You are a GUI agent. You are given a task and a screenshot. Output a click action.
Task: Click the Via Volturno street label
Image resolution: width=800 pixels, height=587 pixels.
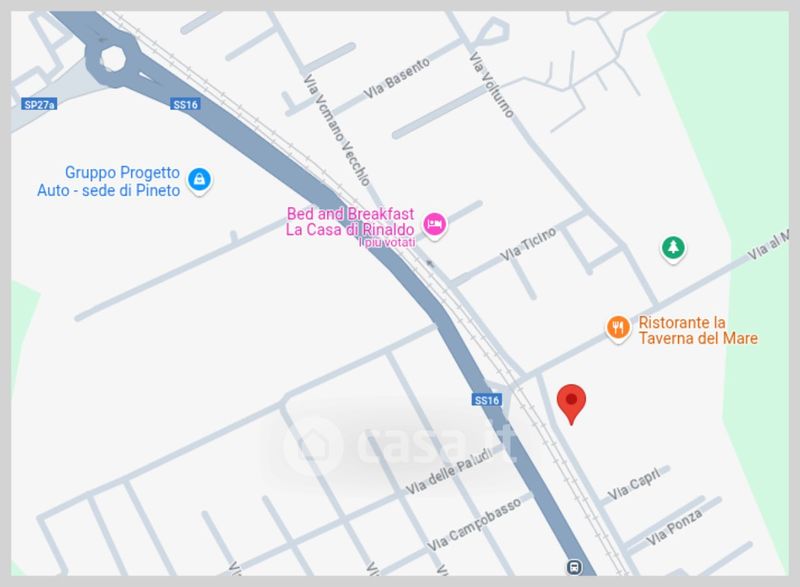point(491,84)
